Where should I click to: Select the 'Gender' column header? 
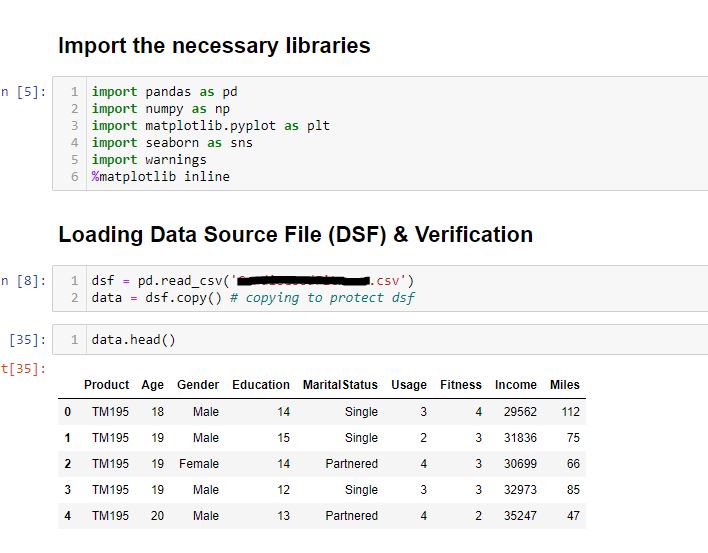click(198, 385)
